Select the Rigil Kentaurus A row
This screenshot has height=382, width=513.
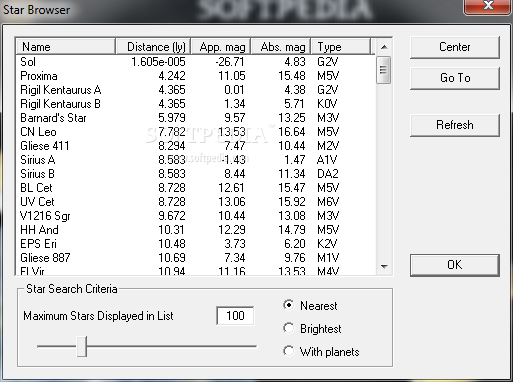pos(196,90)
